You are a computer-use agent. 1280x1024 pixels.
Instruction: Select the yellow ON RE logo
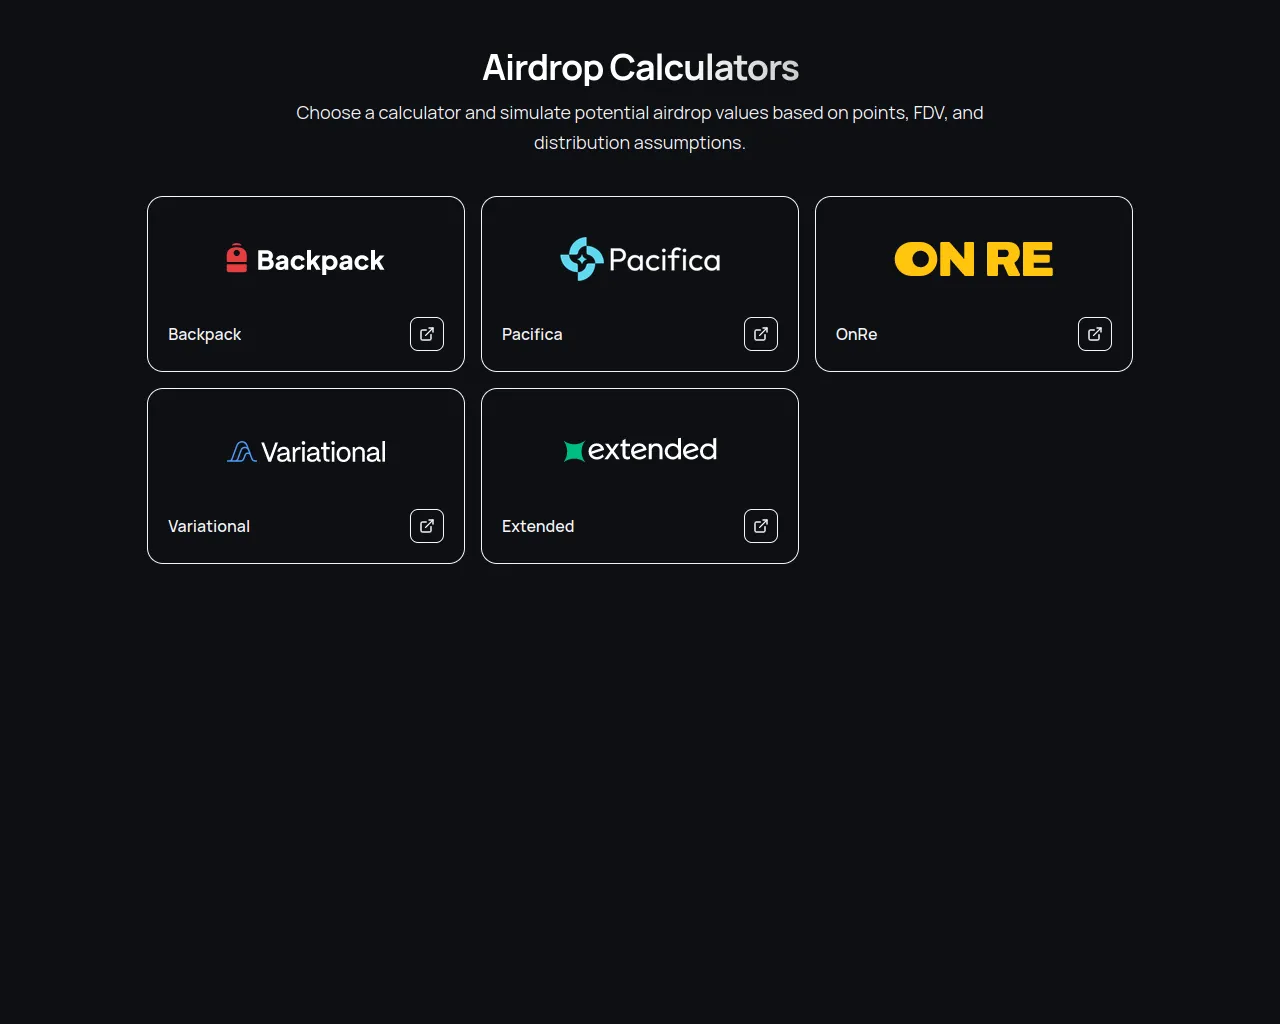point(973,260)
